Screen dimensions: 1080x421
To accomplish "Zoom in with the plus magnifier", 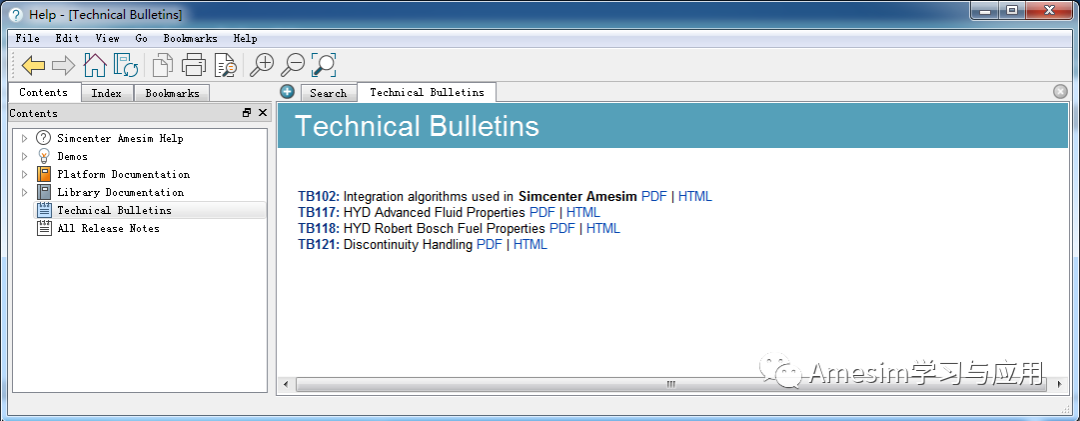I will coord(262,65).
